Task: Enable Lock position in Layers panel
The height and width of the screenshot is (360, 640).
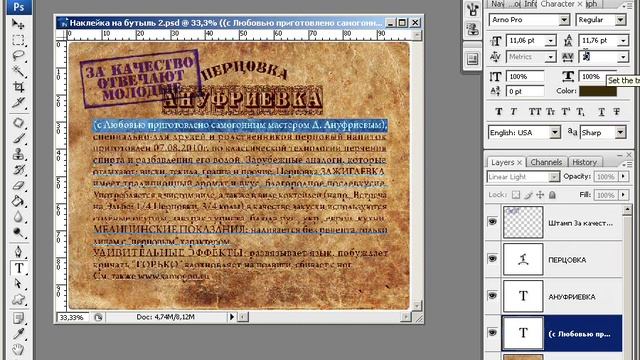Action: [540, 195]
